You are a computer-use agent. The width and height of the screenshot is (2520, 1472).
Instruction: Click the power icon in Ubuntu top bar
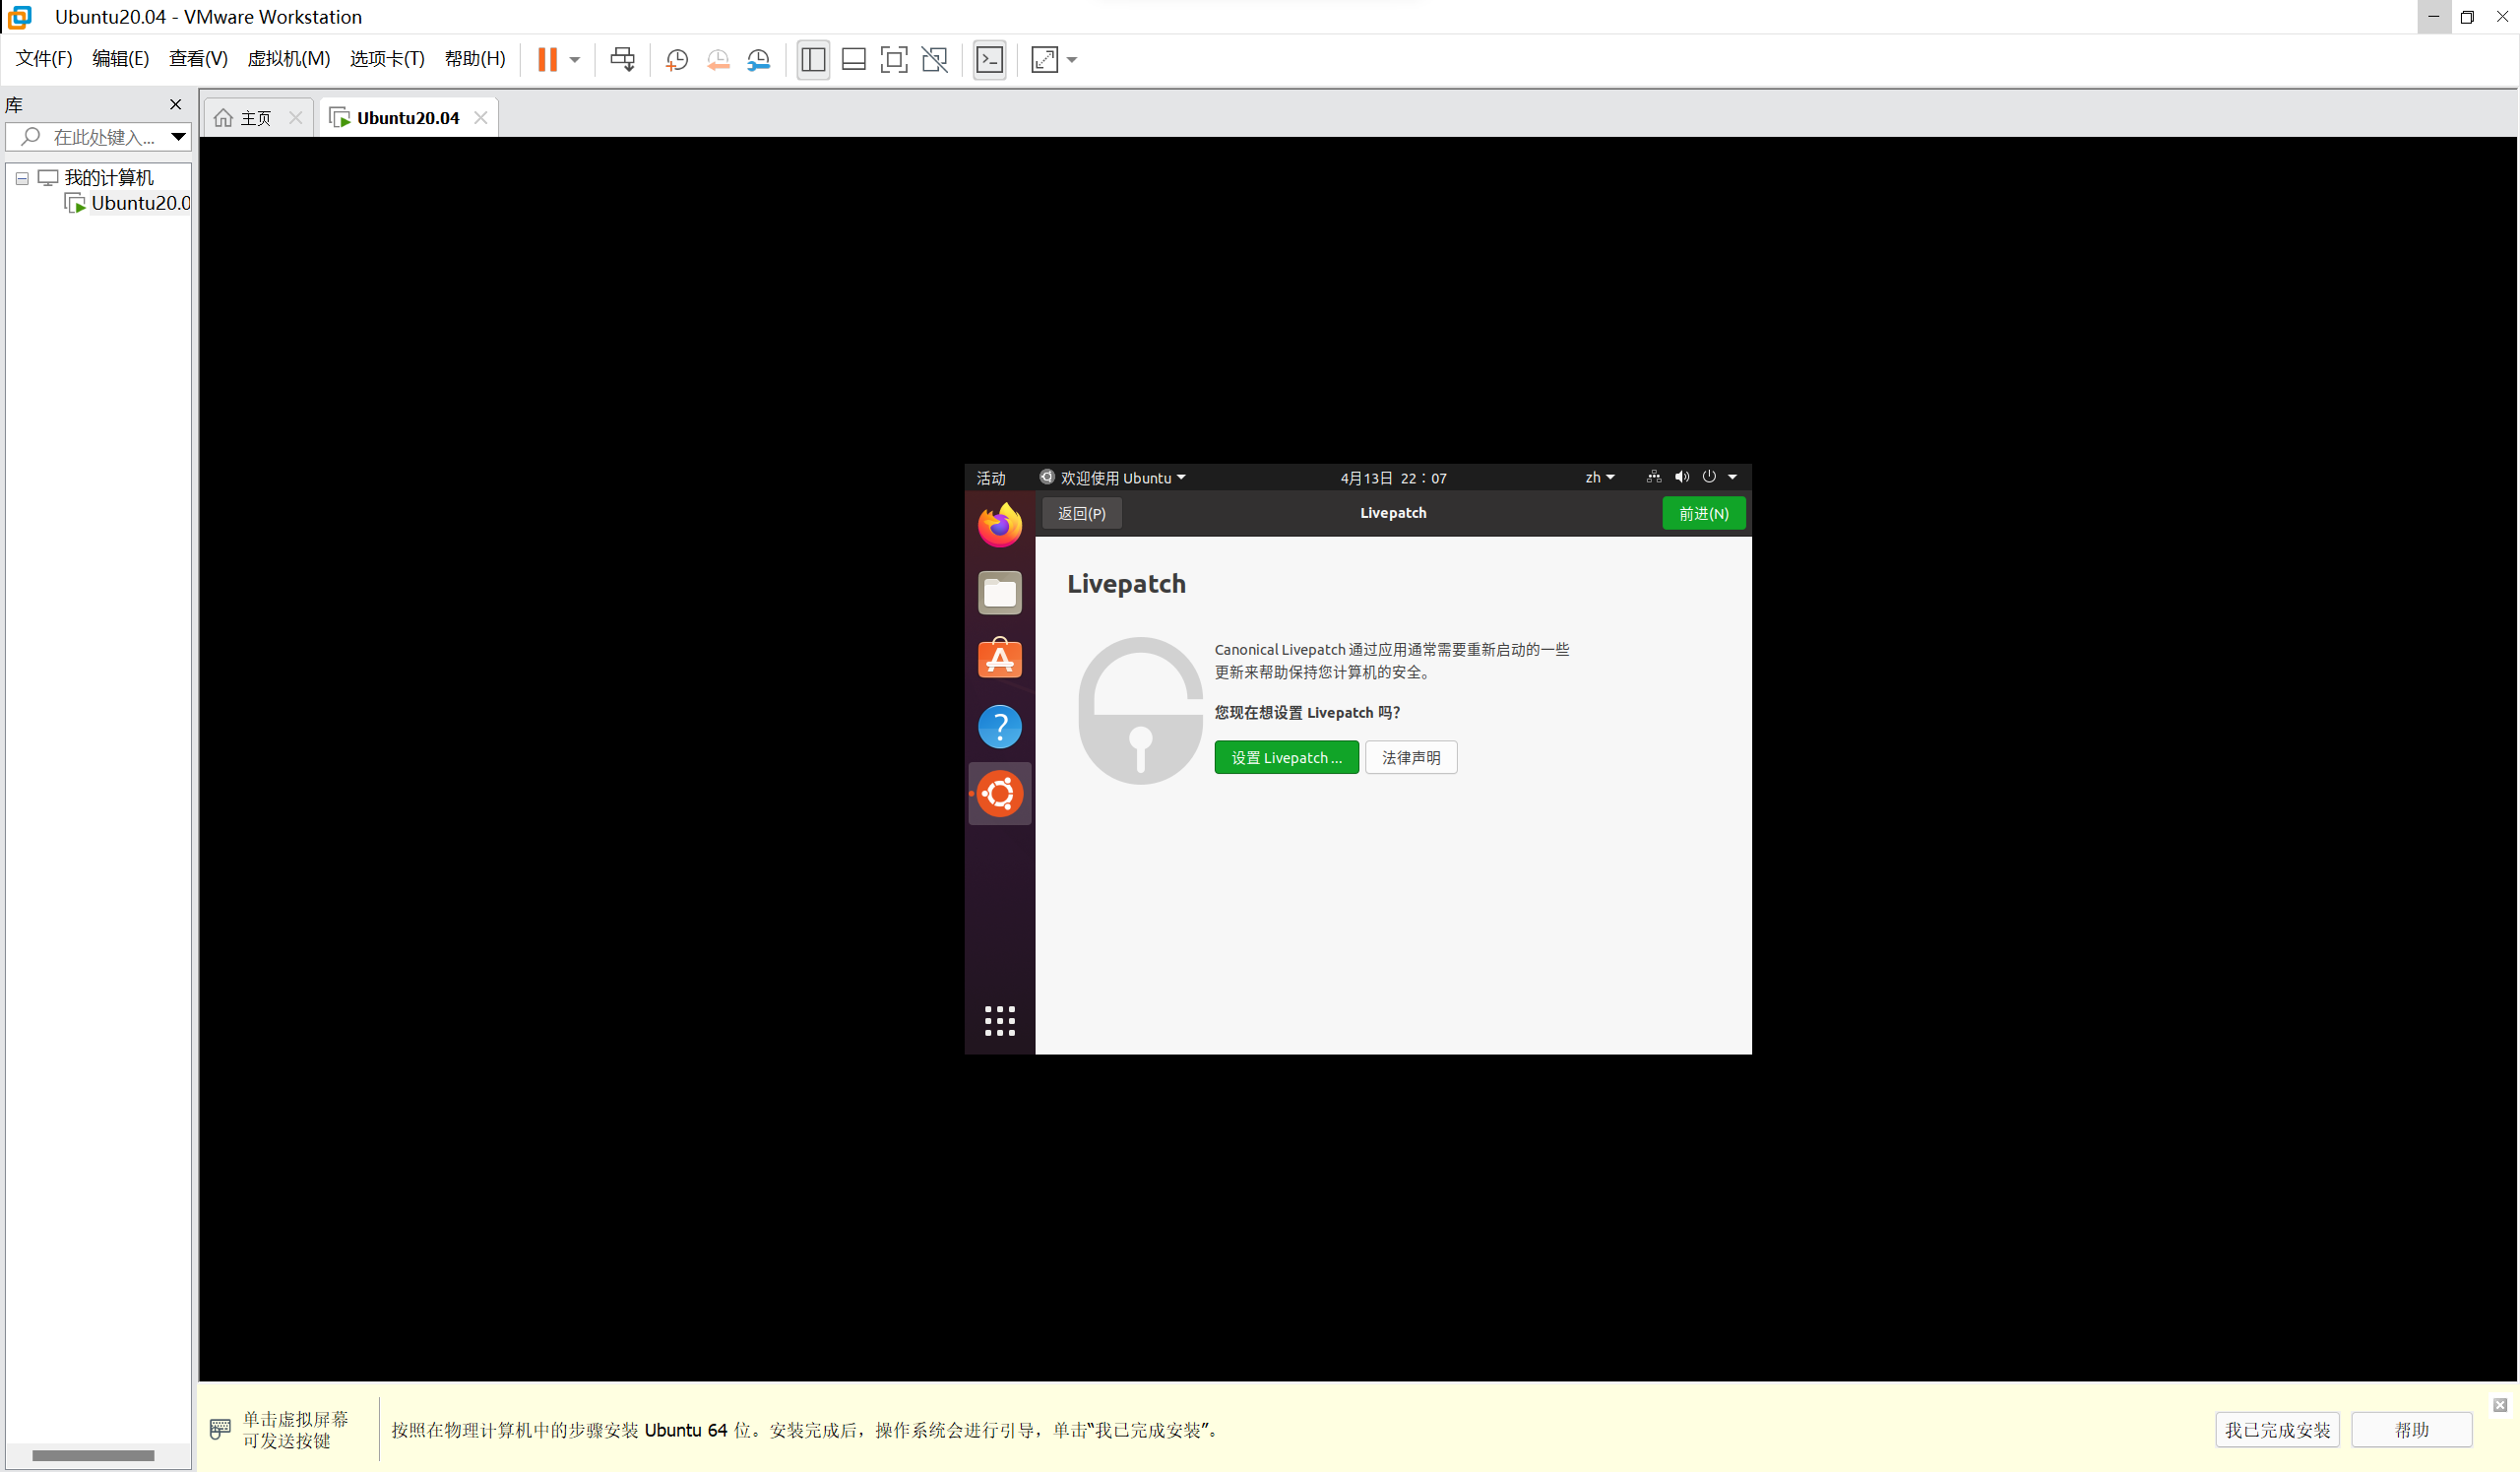(1709, 477)
